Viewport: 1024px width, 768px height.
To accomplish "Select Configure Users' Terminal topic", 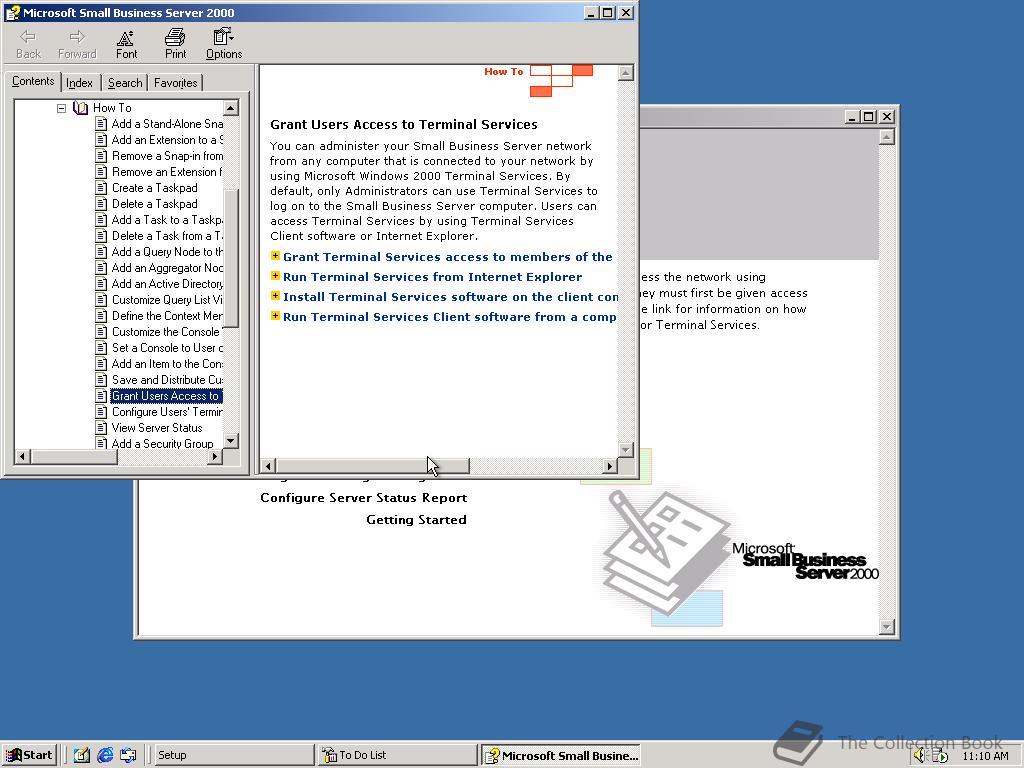I will click(x=167, y=411).
